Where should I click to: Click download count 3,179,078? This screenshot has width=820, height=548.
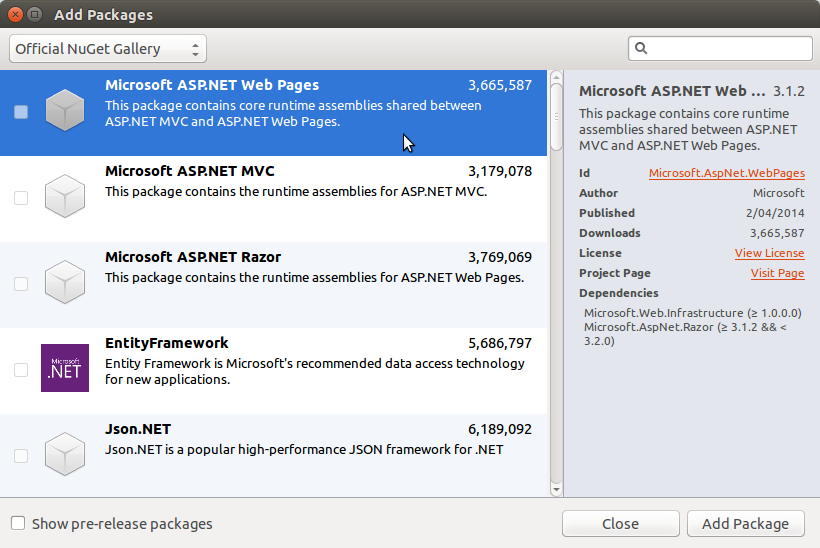click(x=500, y=171)
